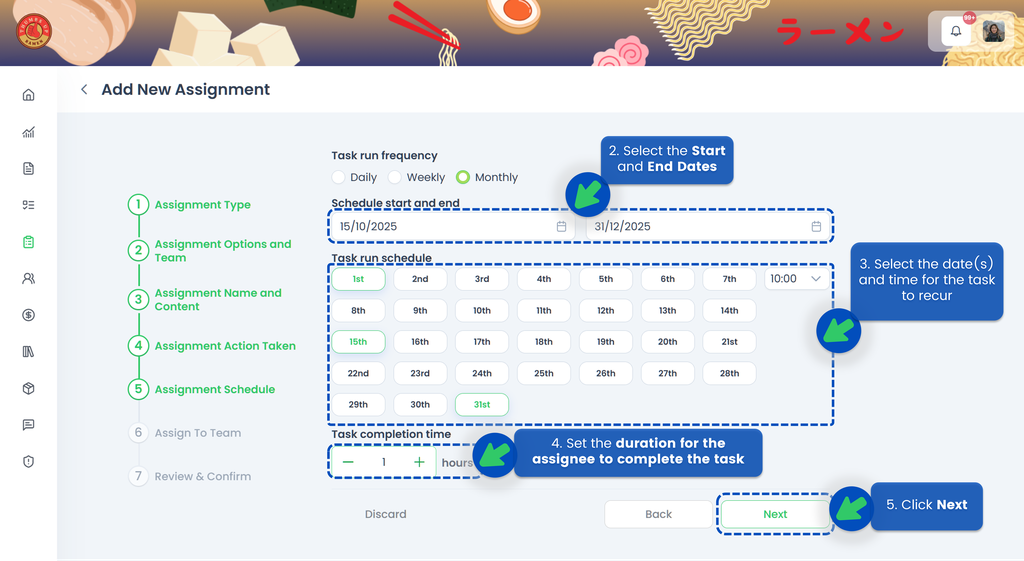Open the document sidebar icon
Screen dimensions: 1024x561
coord(28,168)
